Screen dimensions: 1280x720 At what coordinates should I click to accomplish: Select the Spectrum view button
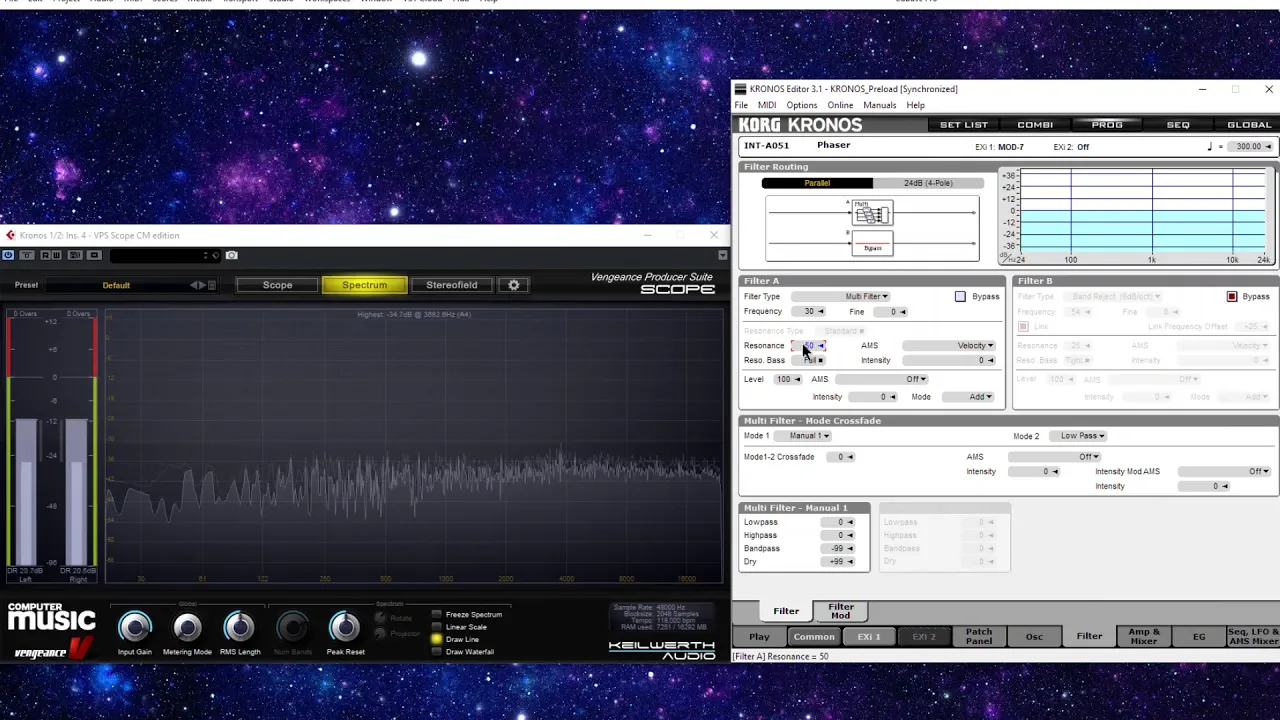tap(365, 285)
